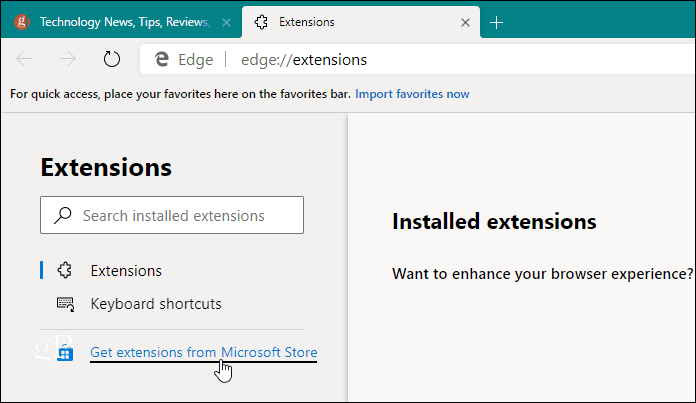Click the Forward arrow button
Screen dimensions: 696x403
[67, 59]
